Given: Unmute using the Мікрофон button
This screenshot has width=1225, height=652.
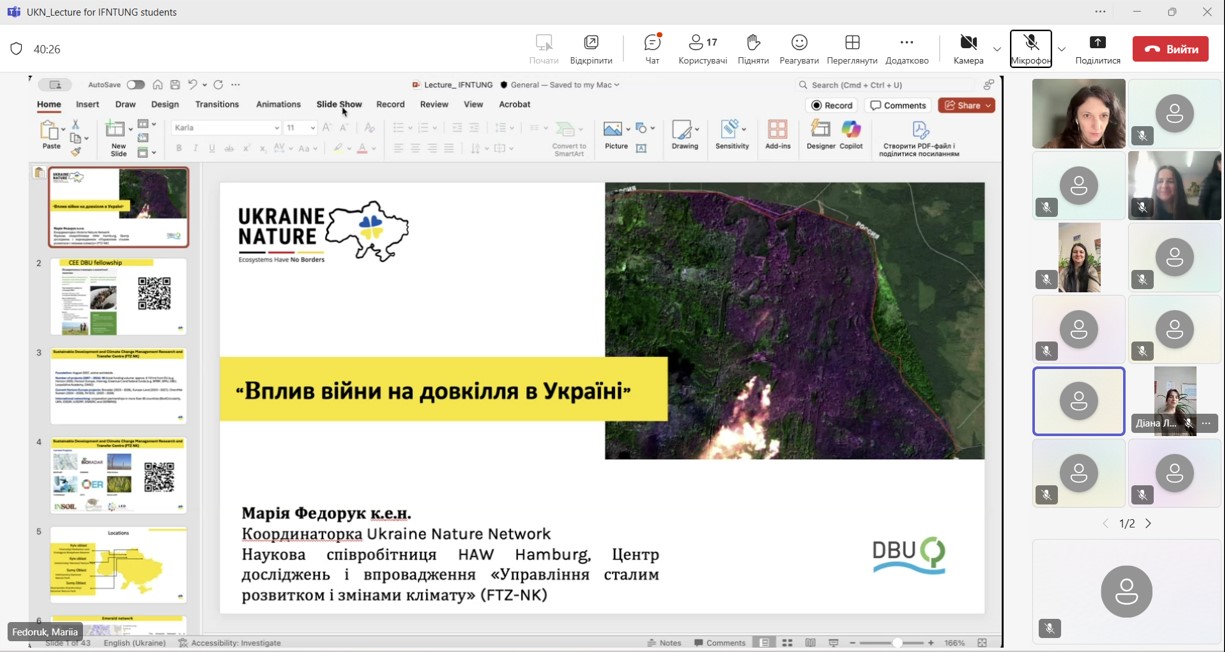Looking at the screenshot, I should (1030, 48).
